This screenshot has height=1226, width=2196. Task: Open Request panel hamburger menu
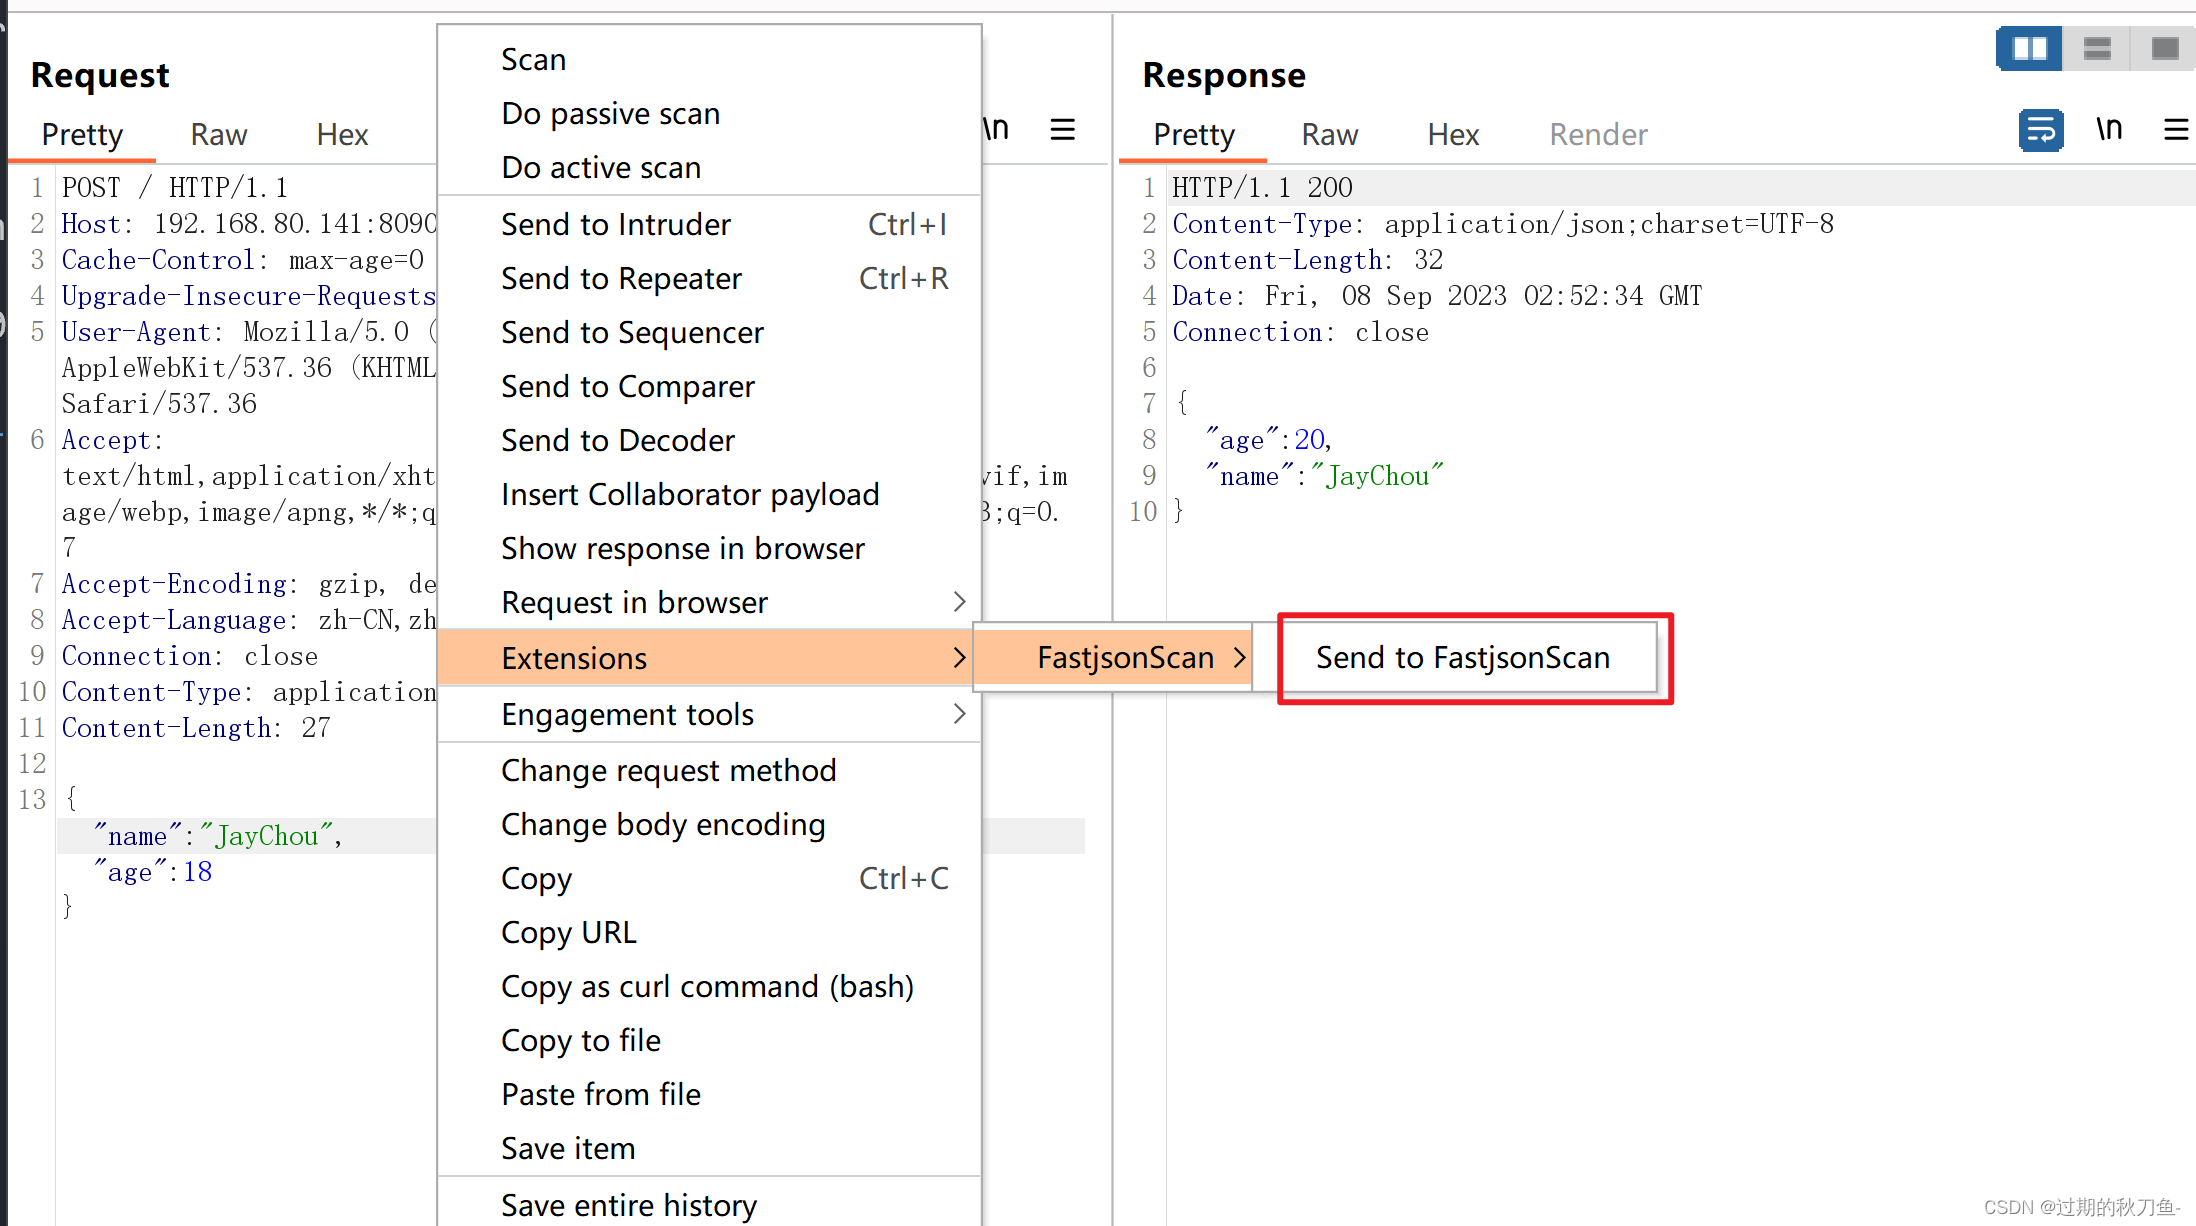tap(1062, 129)
